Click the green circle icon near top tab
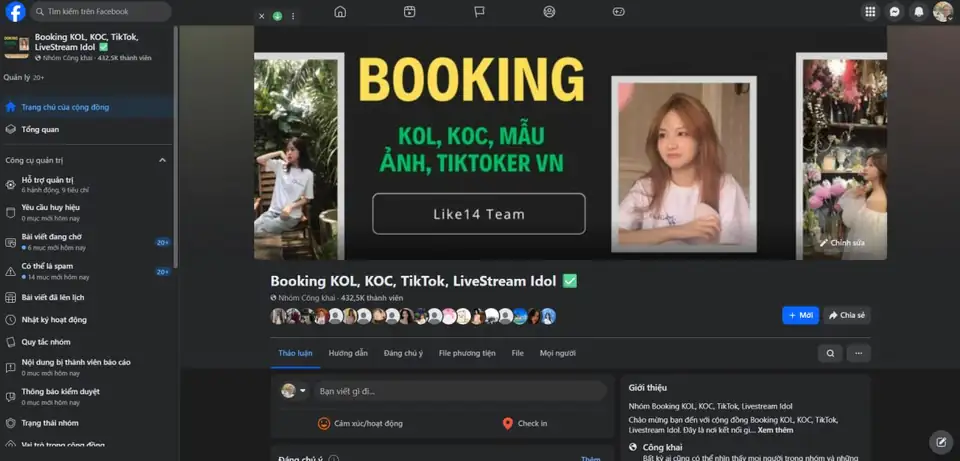Screen dimensions: 960x461 pyautogui.click(x=277, y=16)
